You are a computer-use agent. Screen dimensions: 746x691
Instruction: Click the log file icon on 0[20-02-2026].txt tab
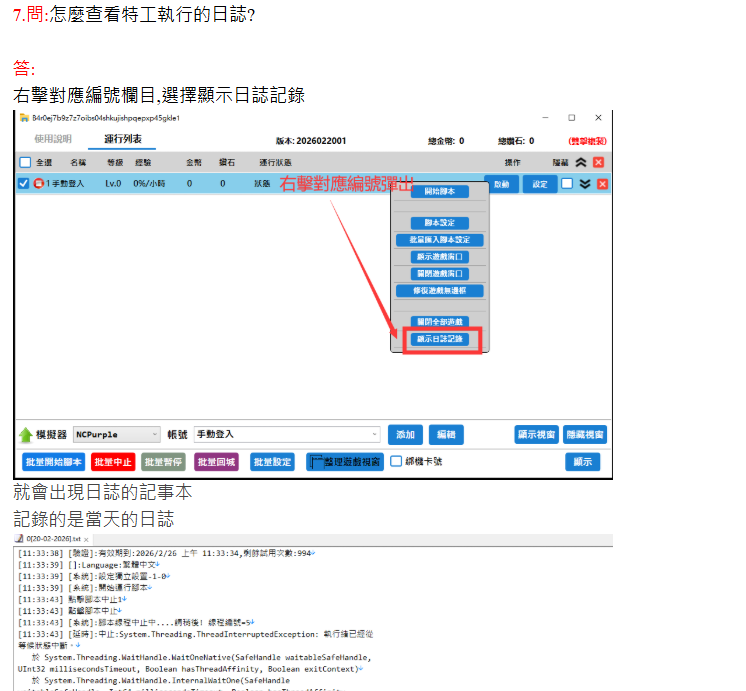(x=20, y=538)
